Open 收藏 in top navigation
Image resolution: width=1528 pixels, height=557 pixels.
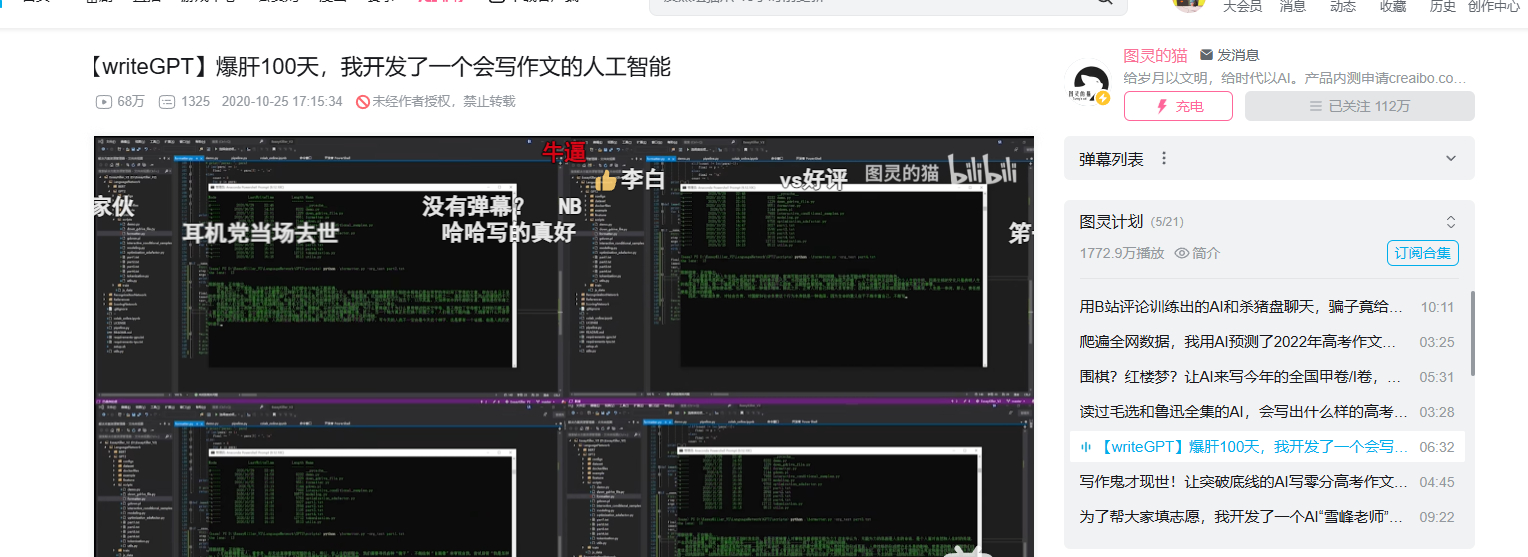pyautogui.click(x=1393, y=6)
